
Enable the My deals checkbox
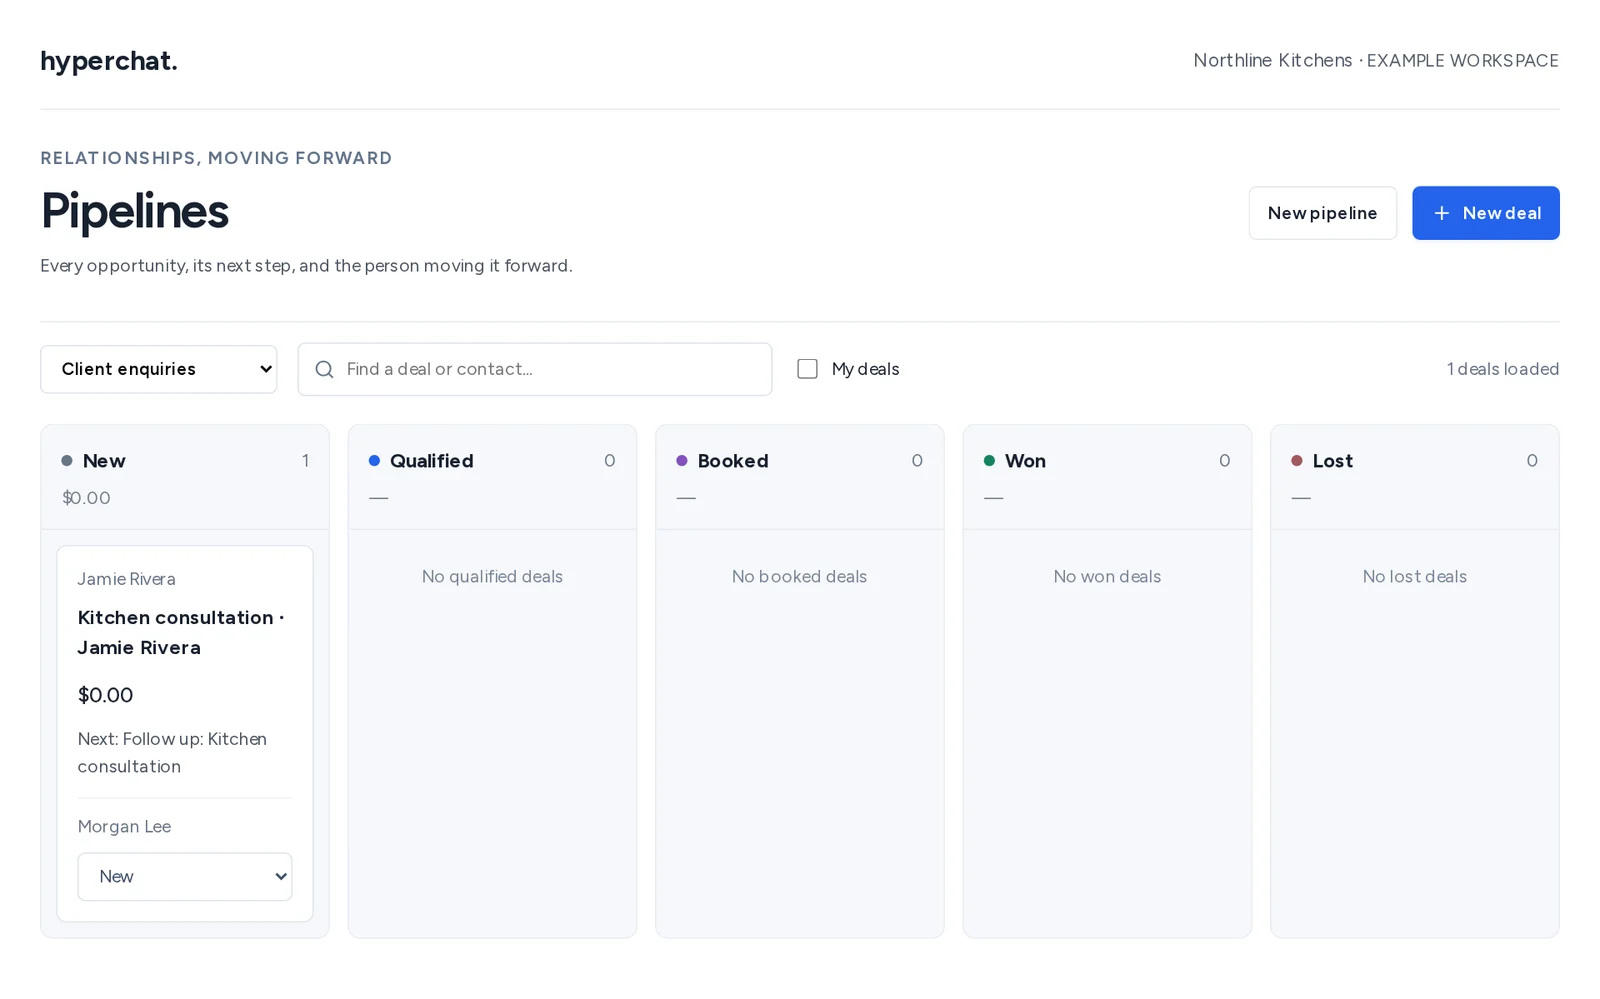[x=807, y=369]
